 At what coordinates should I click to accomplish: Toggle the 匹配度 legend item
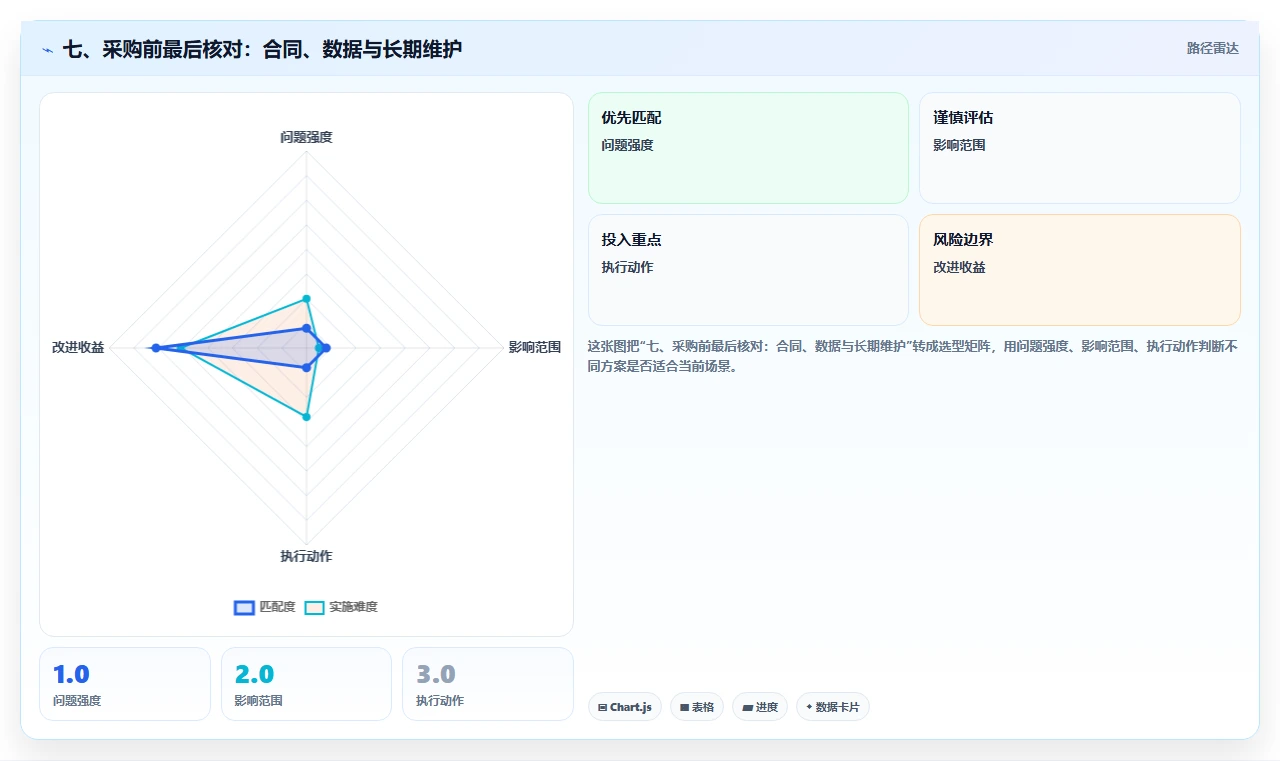[x=265, y=607]
